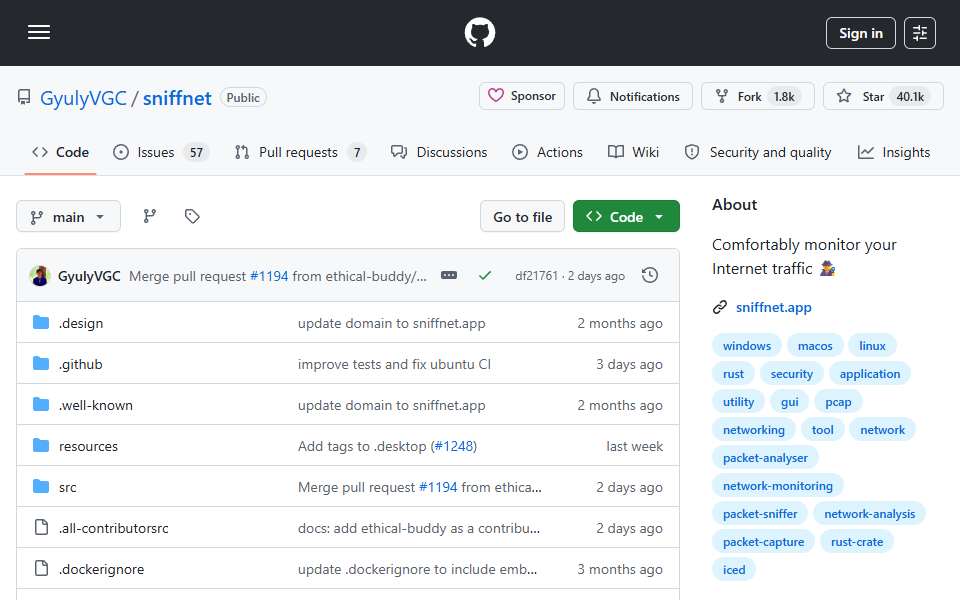Open the sniffnet.app website link
The height and width of the screenshot is (600, 960).
[x=774, y=307]
